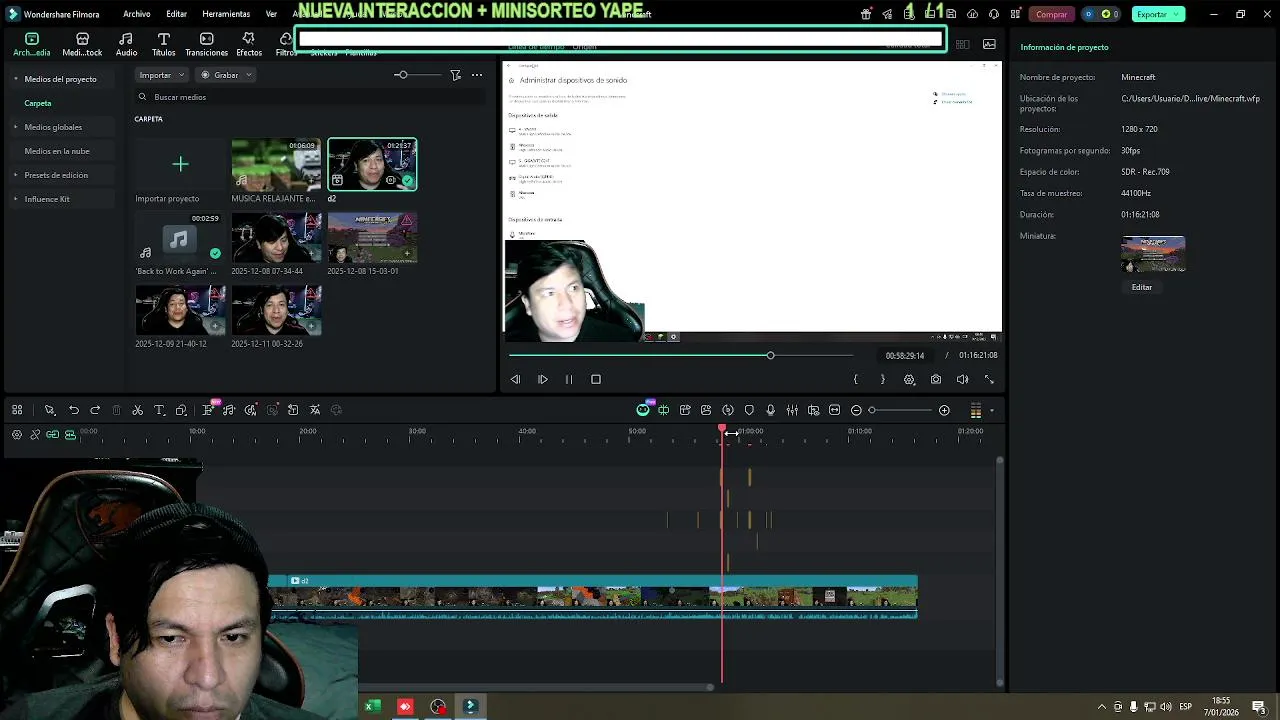Open the Ver menu
1280x720 pixels.
(x=271, y=14)
